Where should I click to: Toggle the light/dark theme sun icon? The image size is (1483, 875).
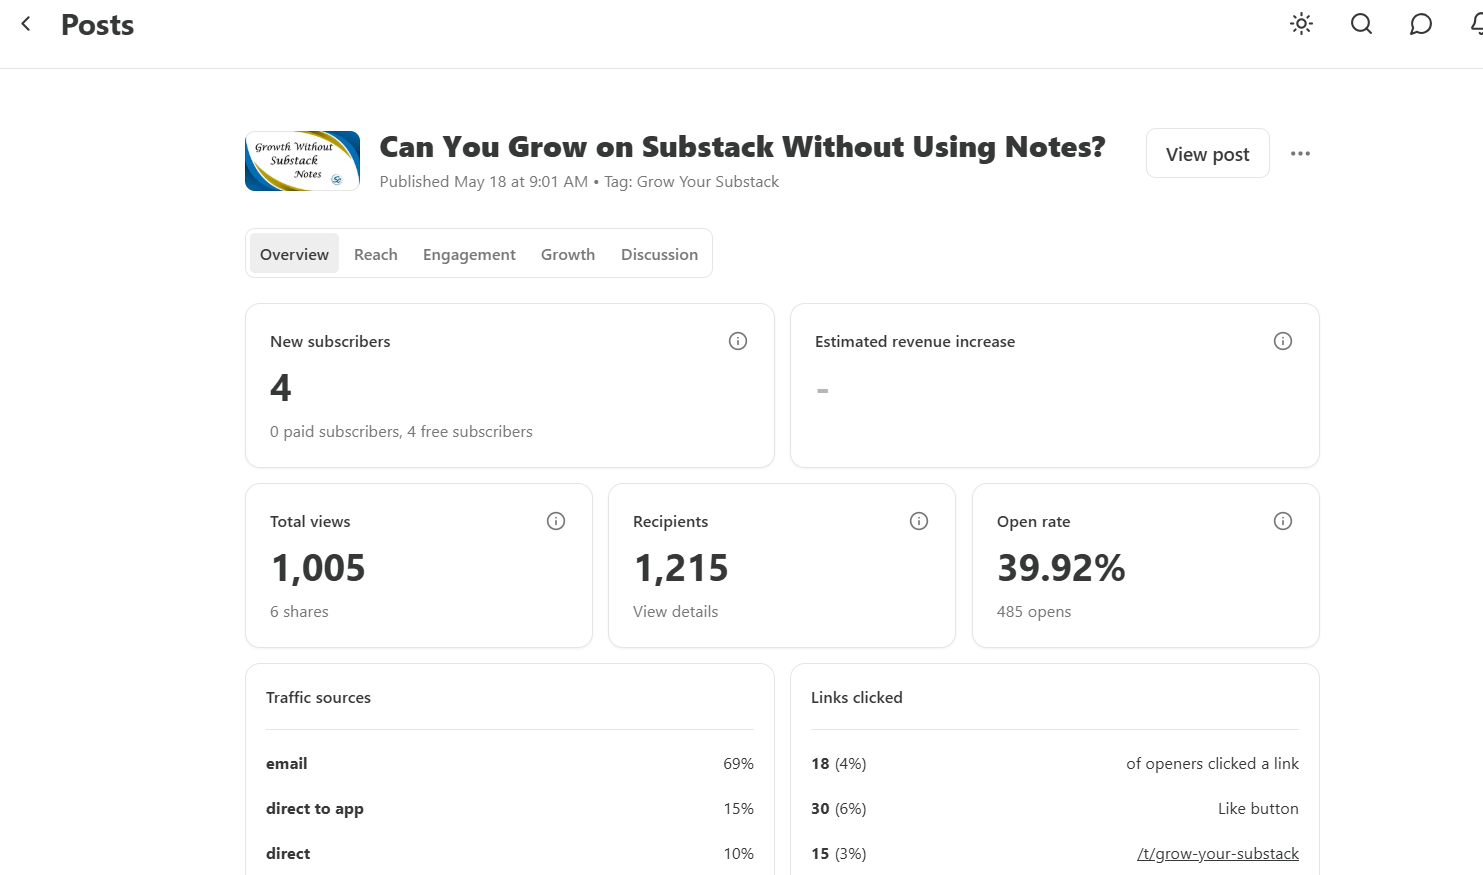click(x=1301, y=24)
